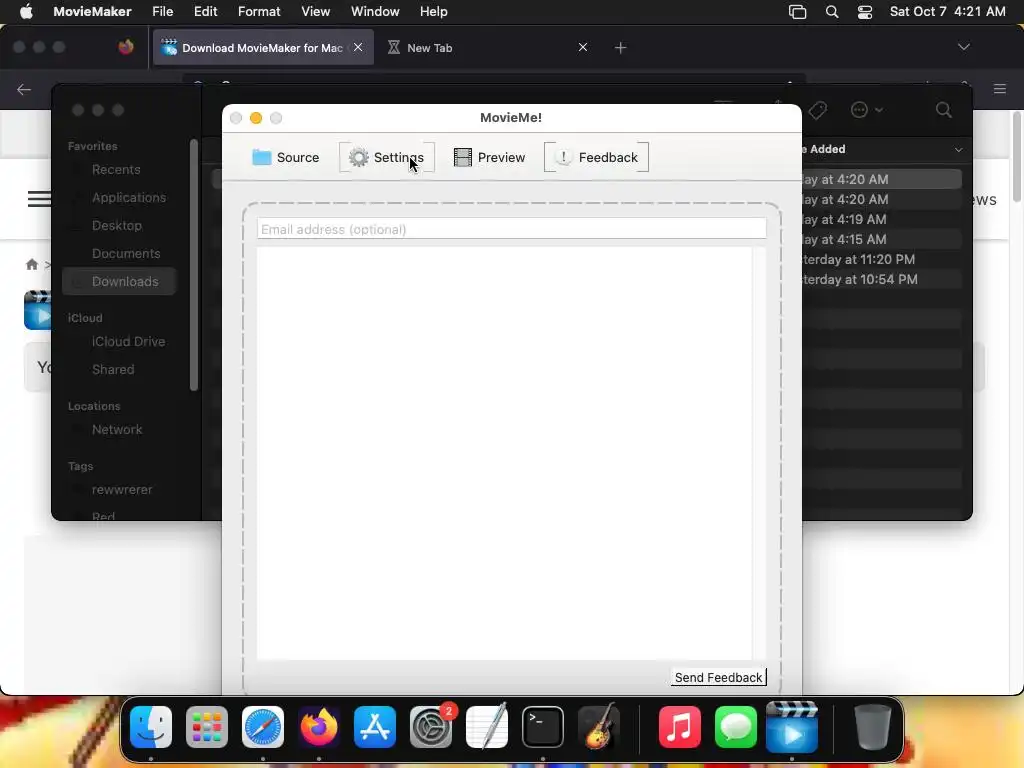Image resolution: width=1024 pixels, height=768 pixels.
Task: Select Documents in Finder sidebar
Action: click(x=126, y=253)
